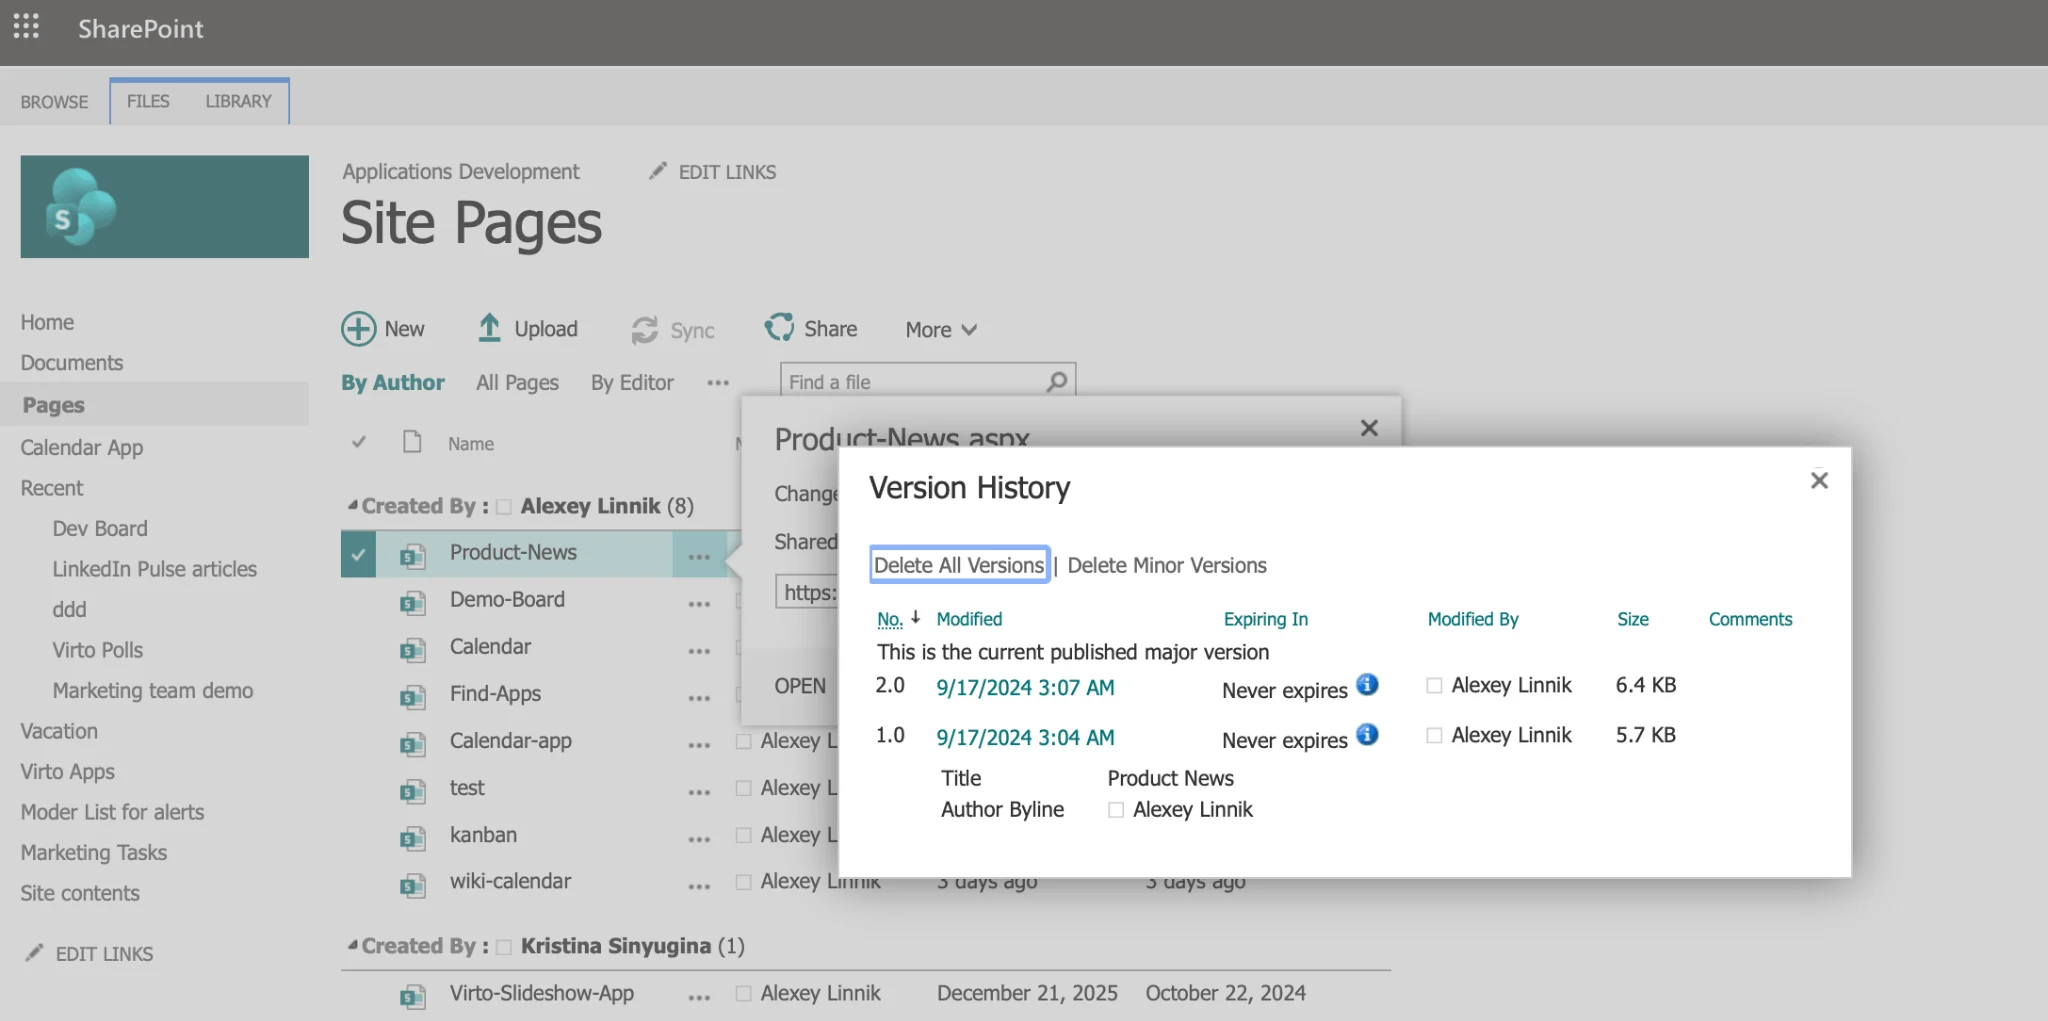Click OPEN in the Product-News callout
2048x1021 pixels.
pyautogui.click(x=800, y=686)
